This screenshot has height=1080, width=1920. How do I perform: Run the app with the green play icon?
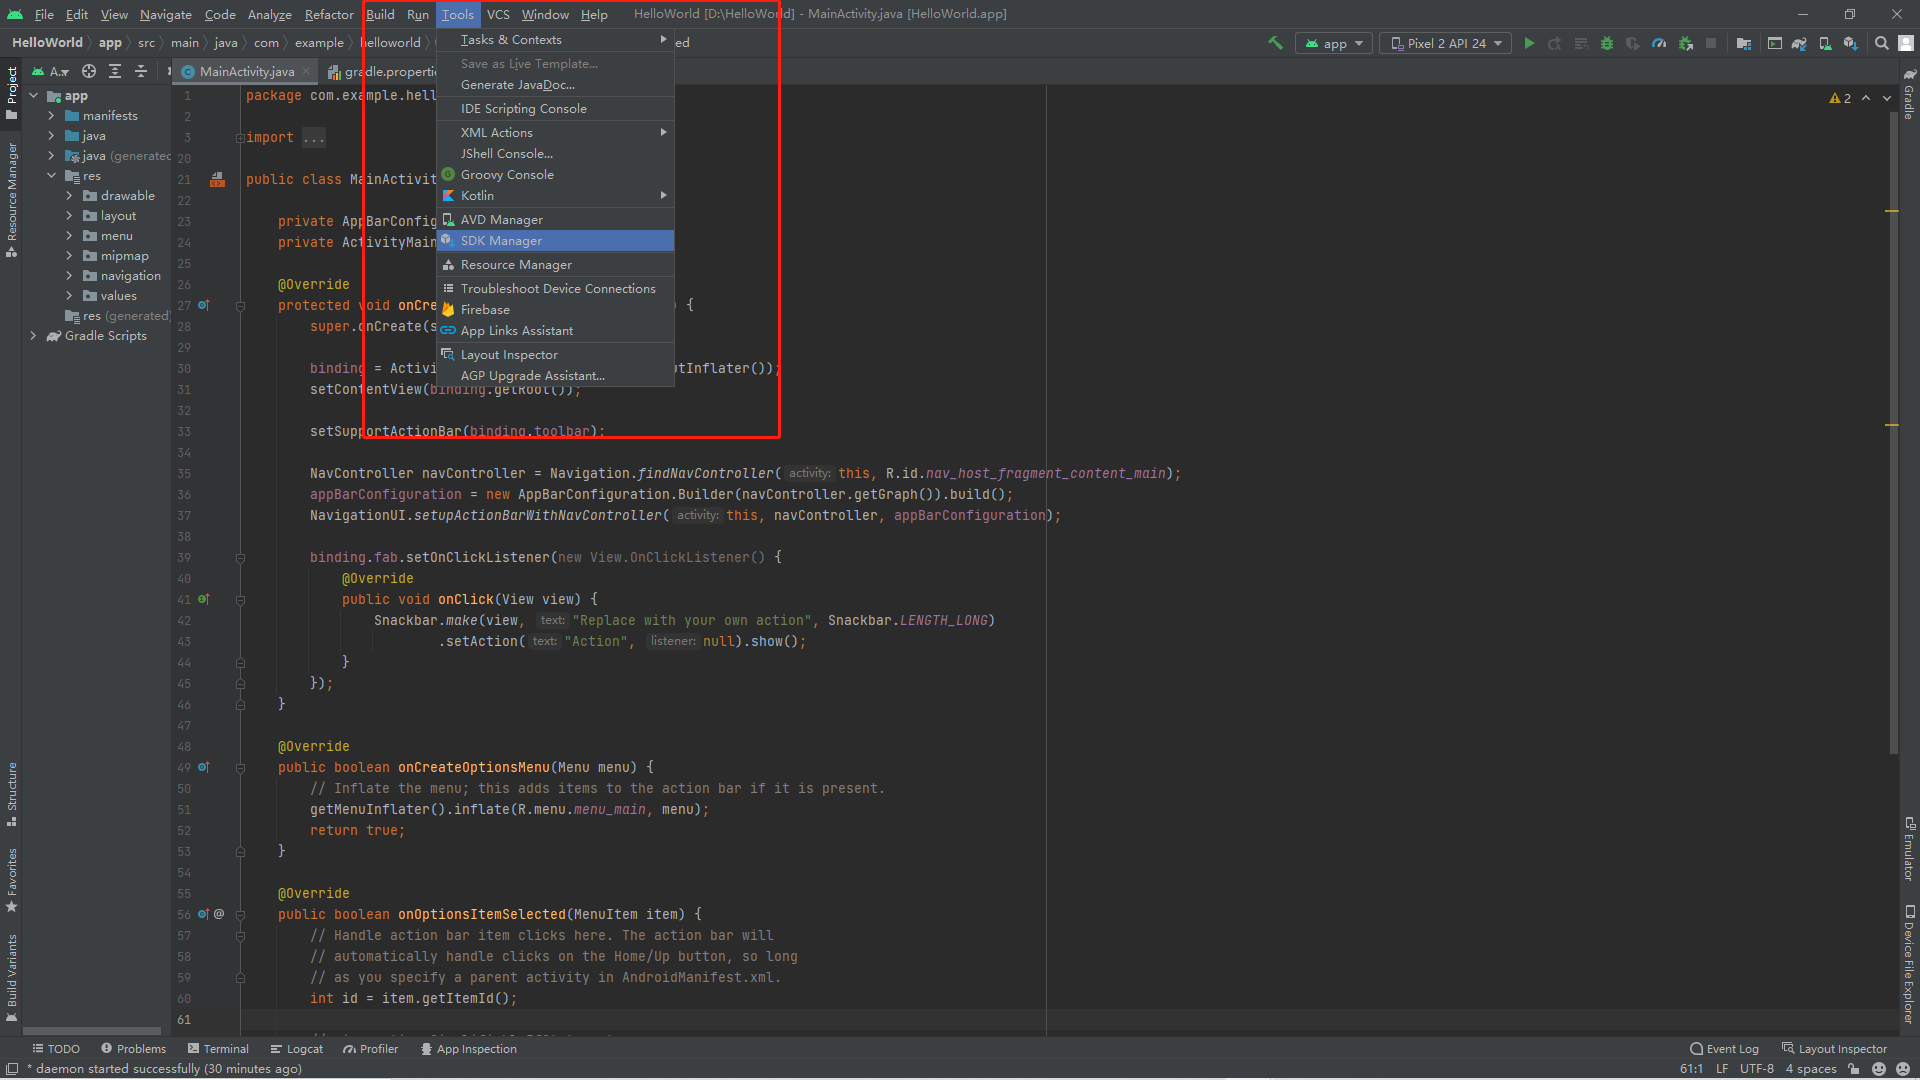coord(1529,43)
